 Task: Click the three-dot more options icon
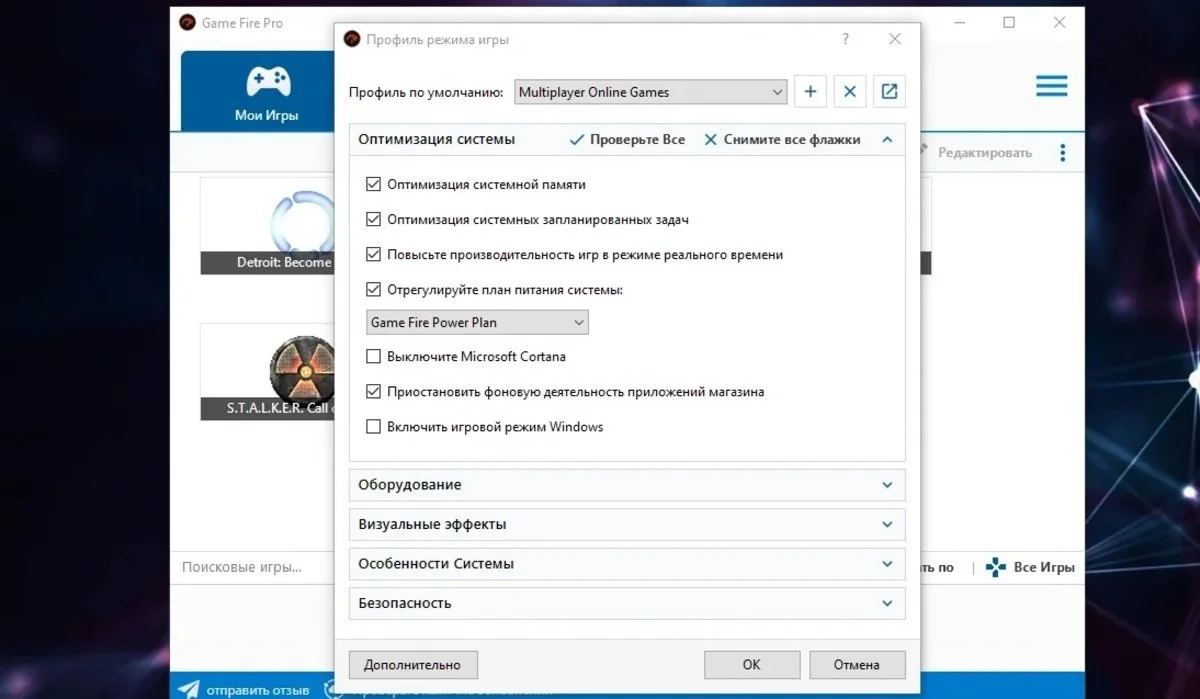point(1062,153)
